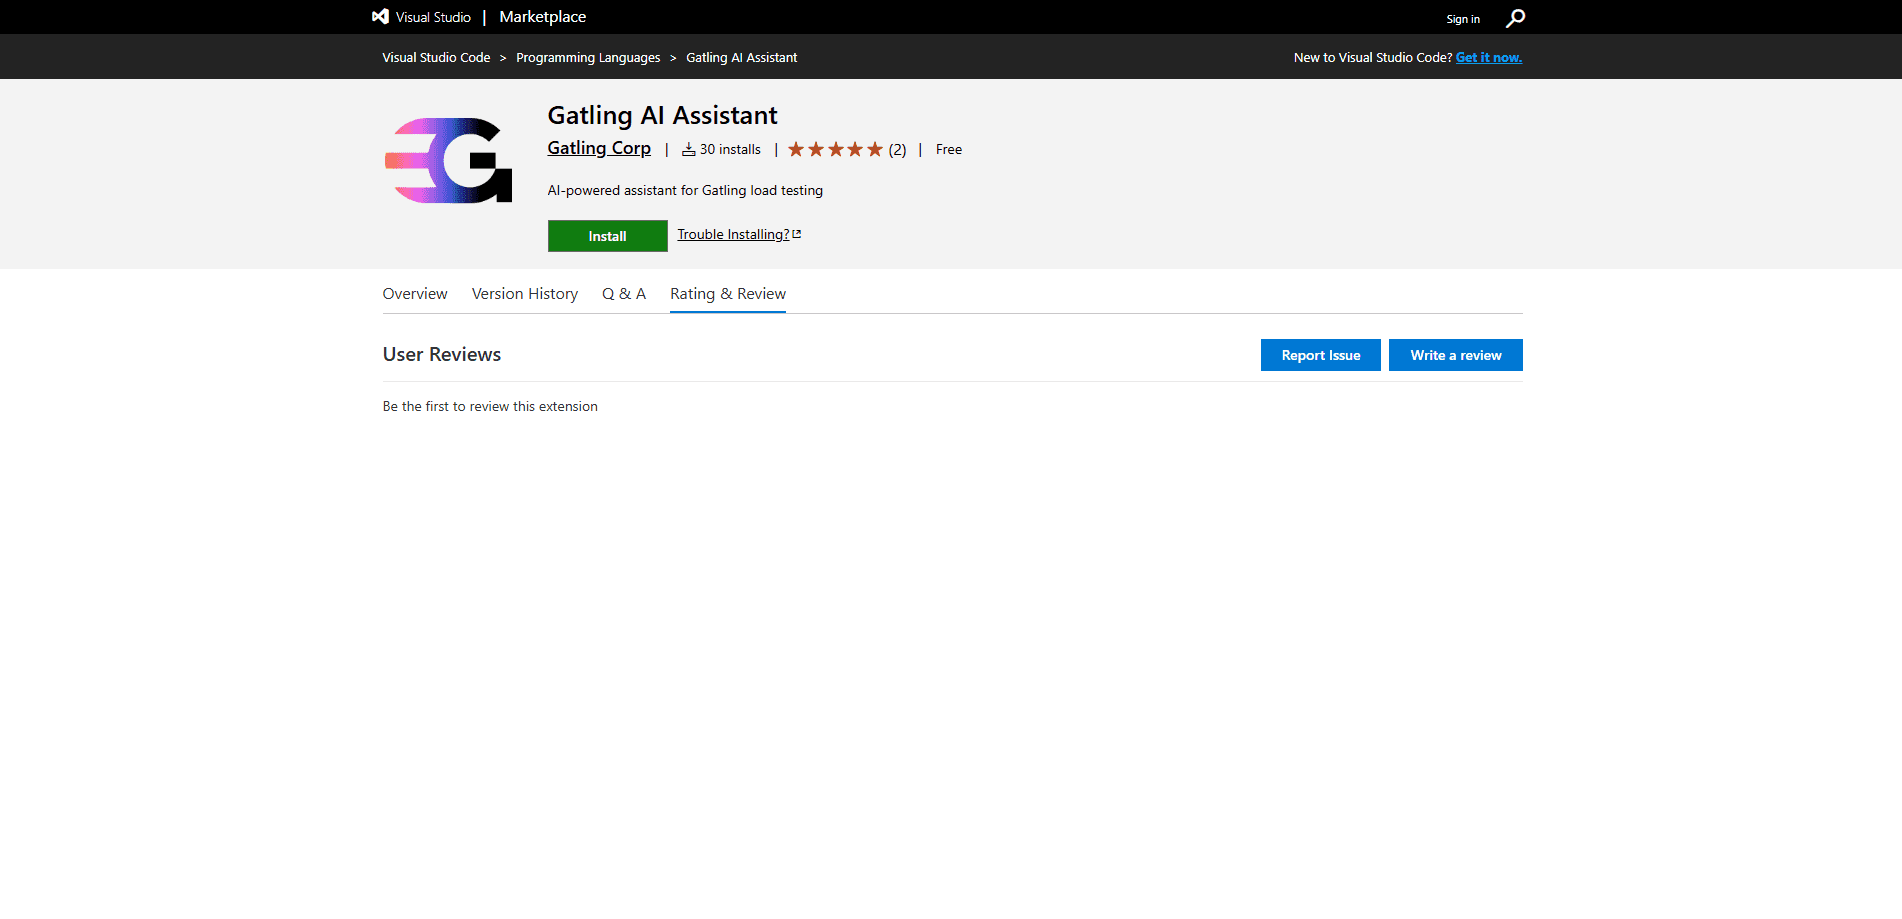
Task: Switch to the Overview tab
Action: [415, 294]
